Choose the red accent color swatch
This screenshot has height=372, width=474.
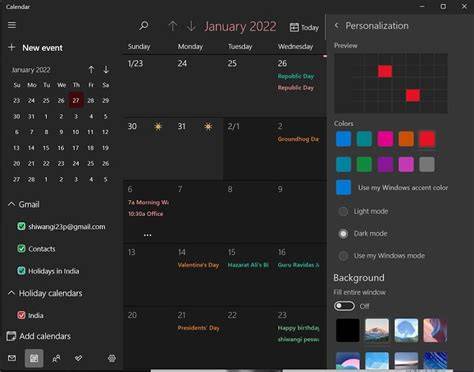(x=427, y=139)
